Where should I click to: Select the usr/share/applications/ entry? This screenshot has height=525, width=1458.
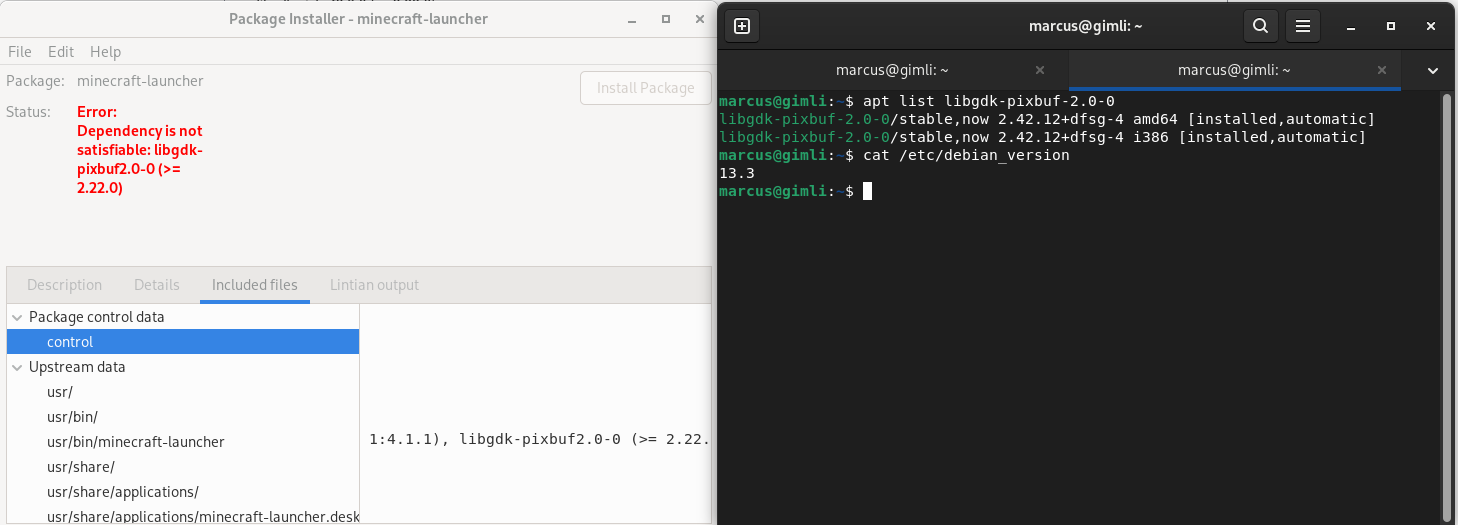tap(123, 492)
